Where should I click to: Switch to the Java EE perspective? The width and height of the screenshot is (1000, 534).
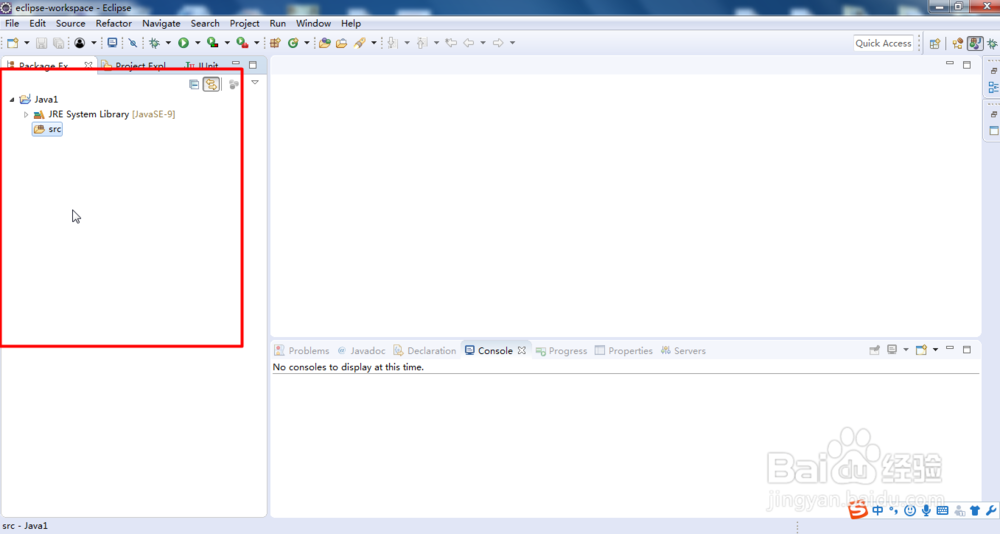957,43
